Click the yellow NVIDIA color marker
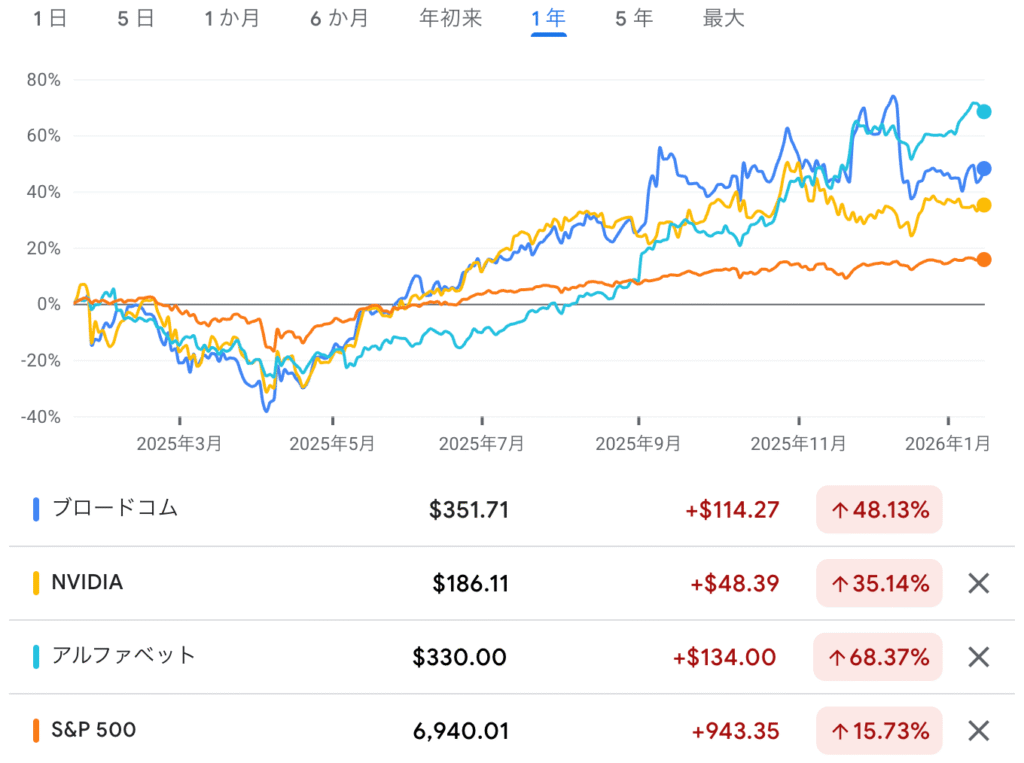Screen dimensions: 1024x763 pos(37,583)
